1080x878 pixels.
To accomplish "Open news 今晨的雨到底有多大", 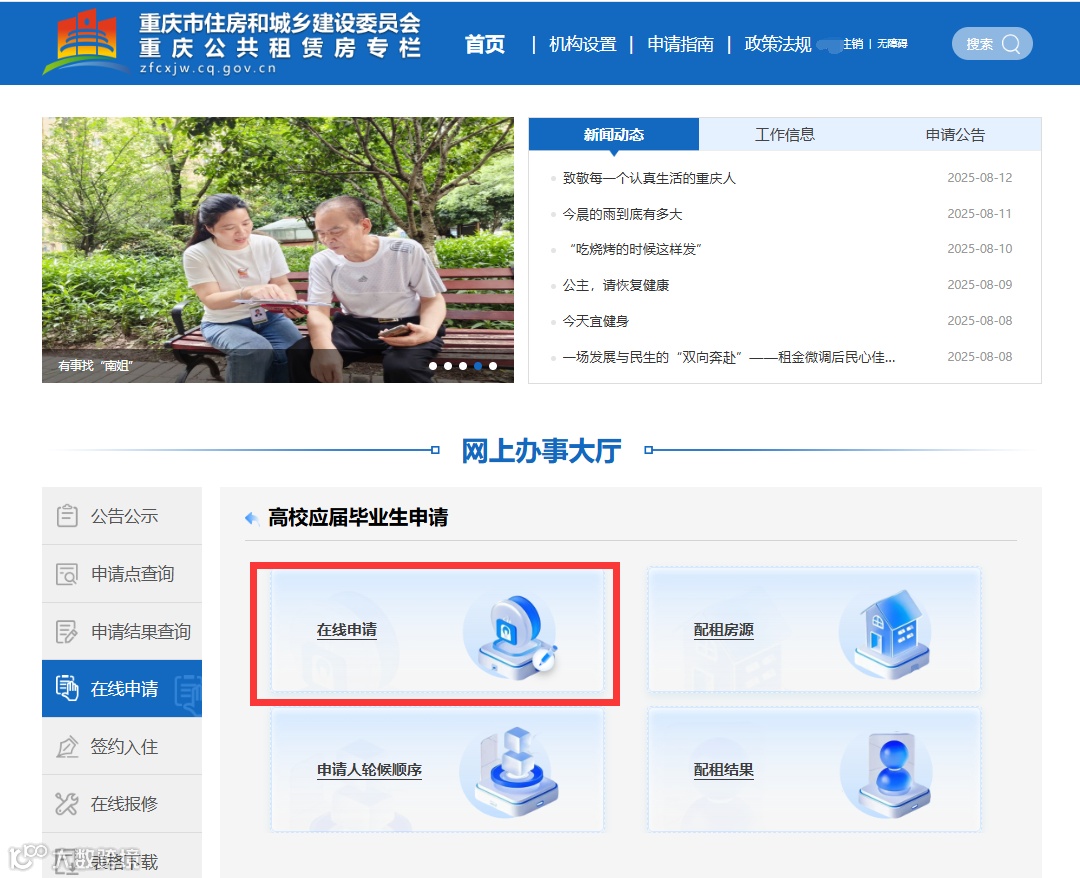I will click(x=623, y=214).
